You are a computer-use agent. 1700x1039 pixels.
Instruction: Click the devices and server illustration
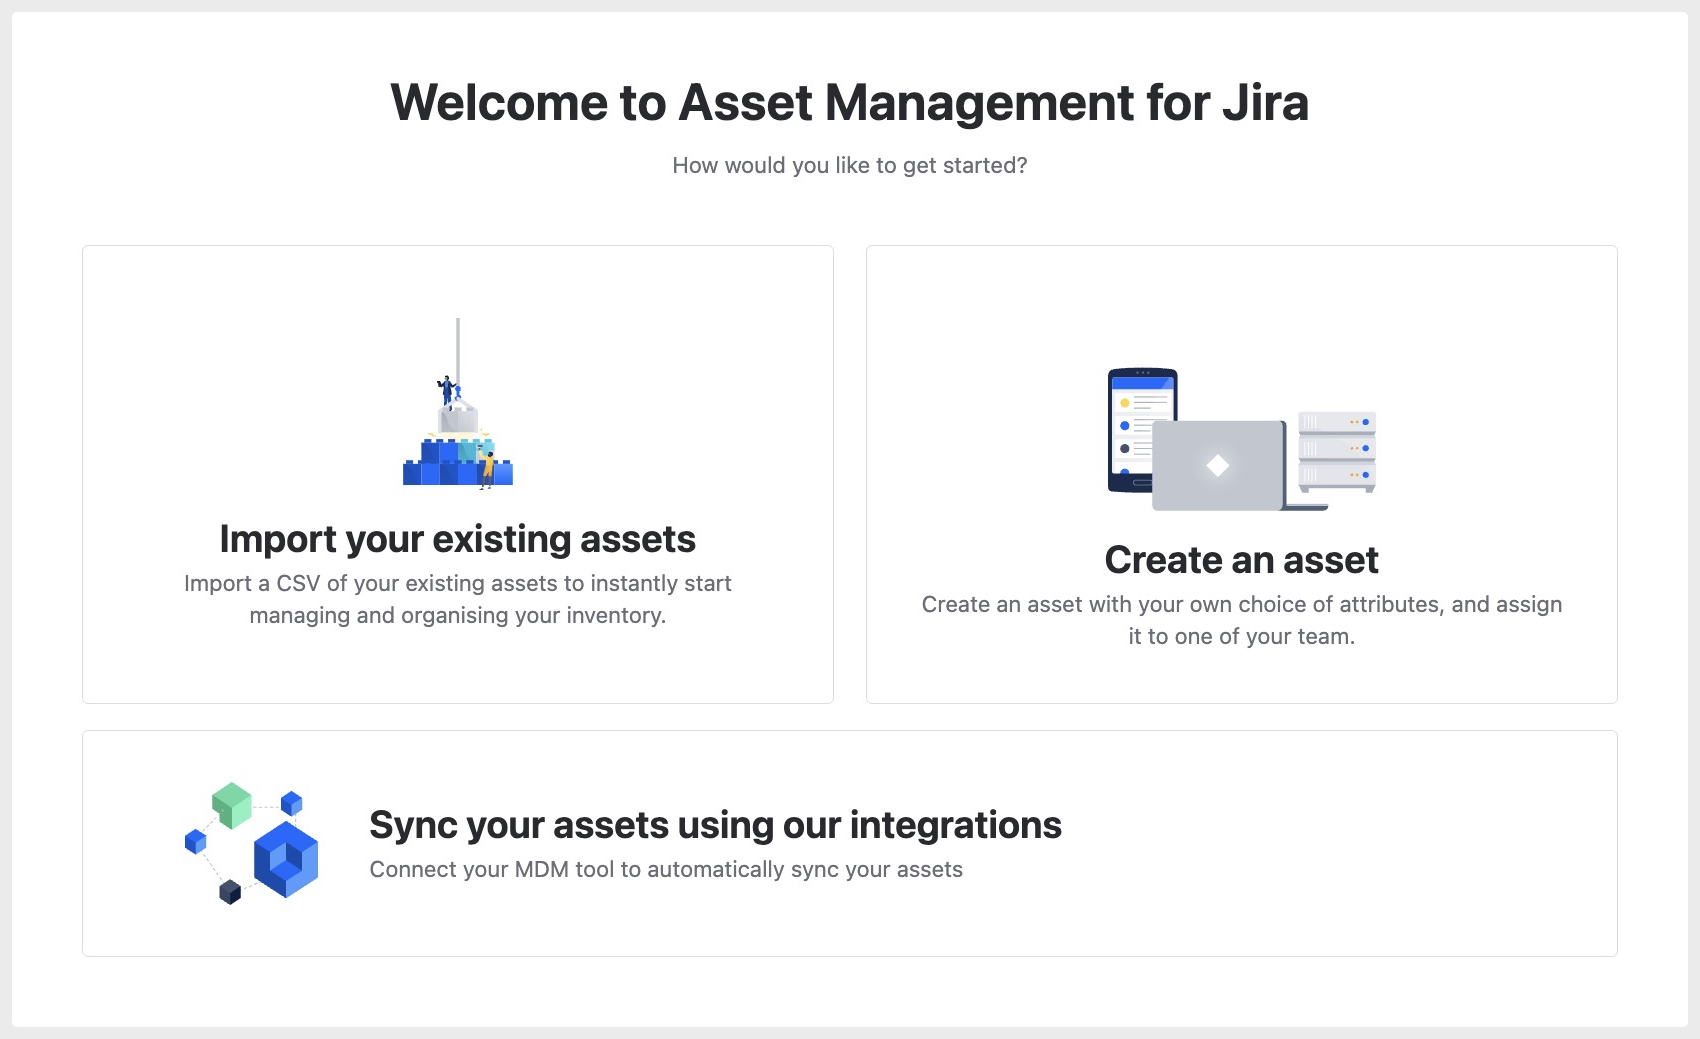pyautogui.click(x=1242, y=439)
